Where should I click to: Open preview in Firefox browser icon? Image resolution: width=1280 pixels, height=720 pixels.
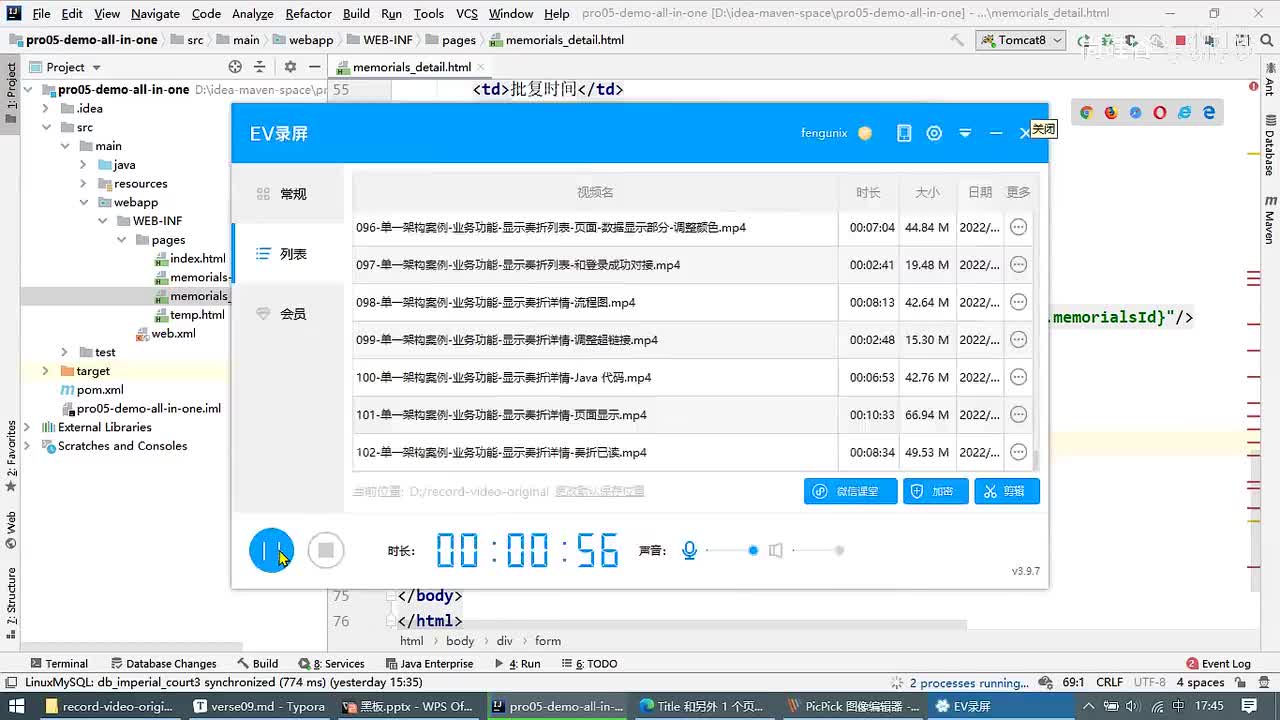coord(1111,113)
